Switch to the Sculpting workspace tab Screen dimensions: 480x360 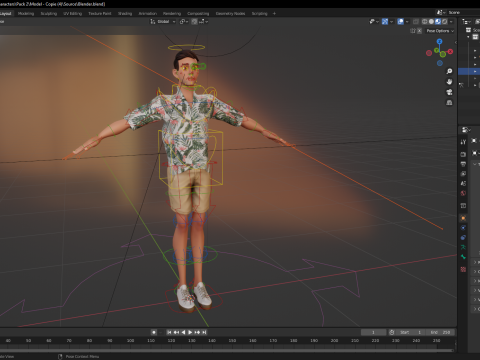coord(49,14)
